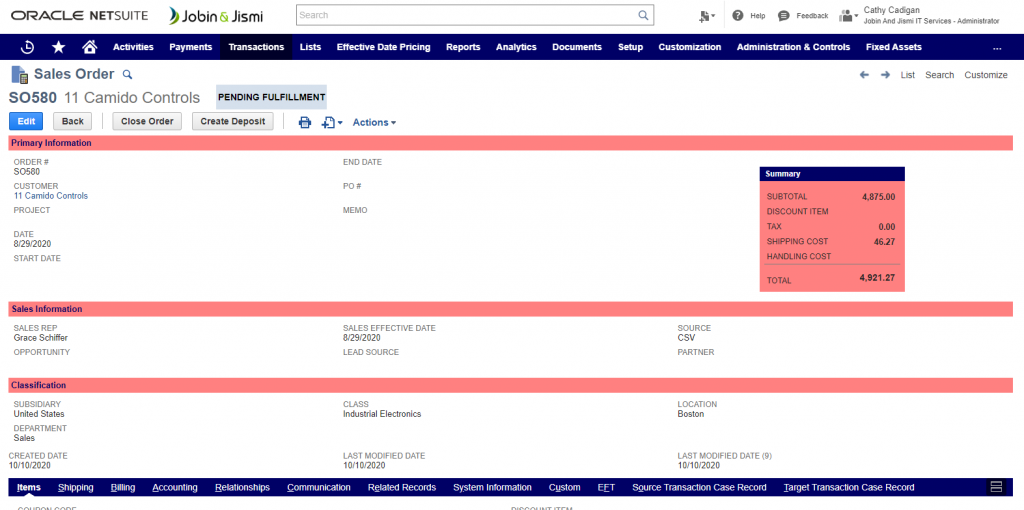Click the Jobin & Jismi logo
The image size is (1024, 510).
[216, 16]
